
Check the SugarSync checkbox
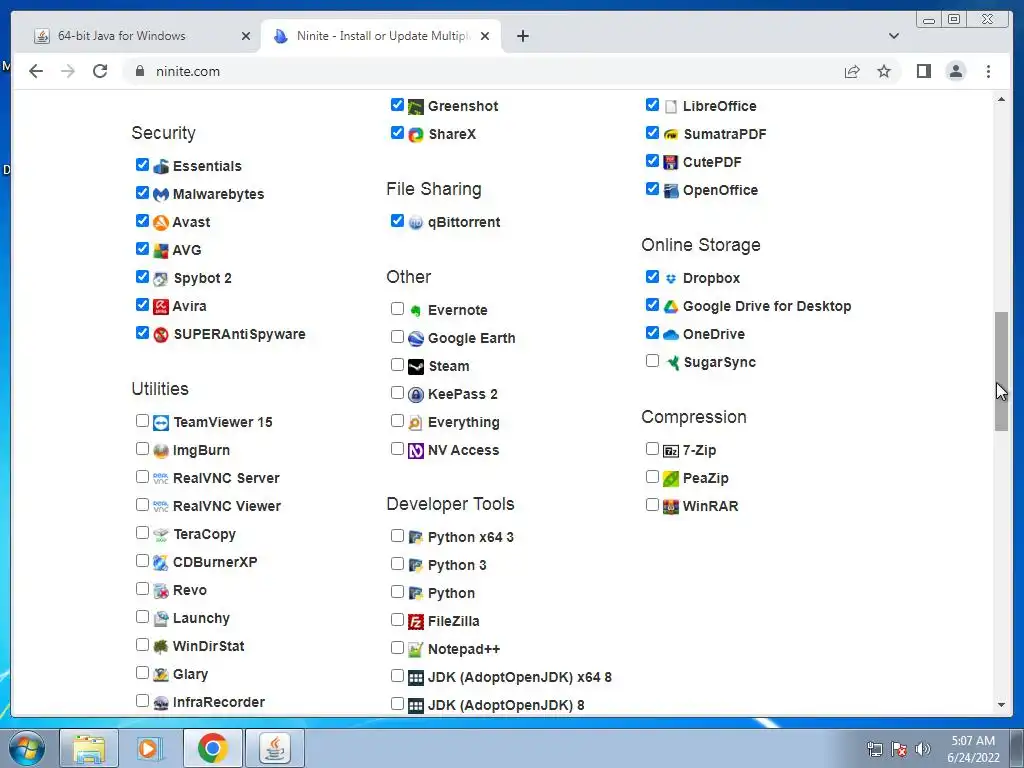click(x=652, y=360)
